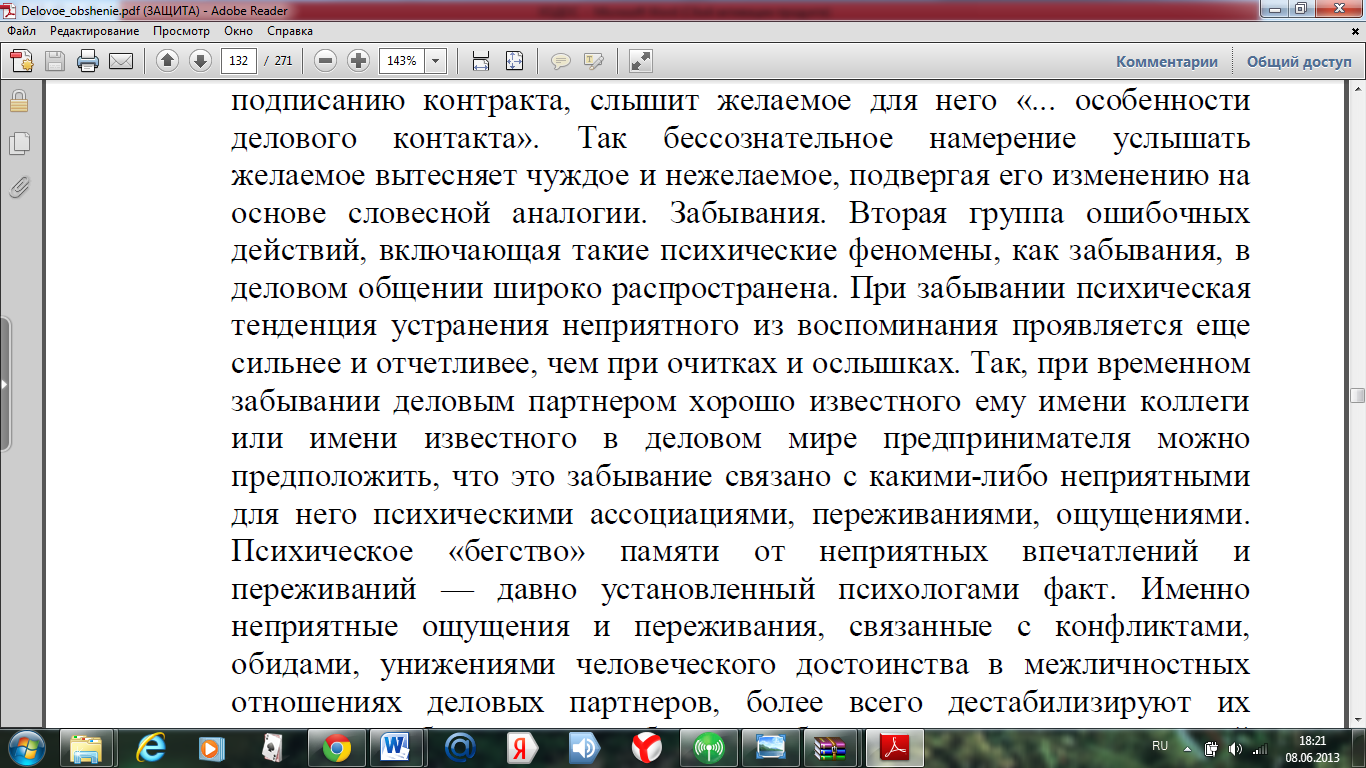Screen dimensions: 1366x768
Task: Open Page Thumbnails panel in left sidebar
Action: (x=19, y=143)
